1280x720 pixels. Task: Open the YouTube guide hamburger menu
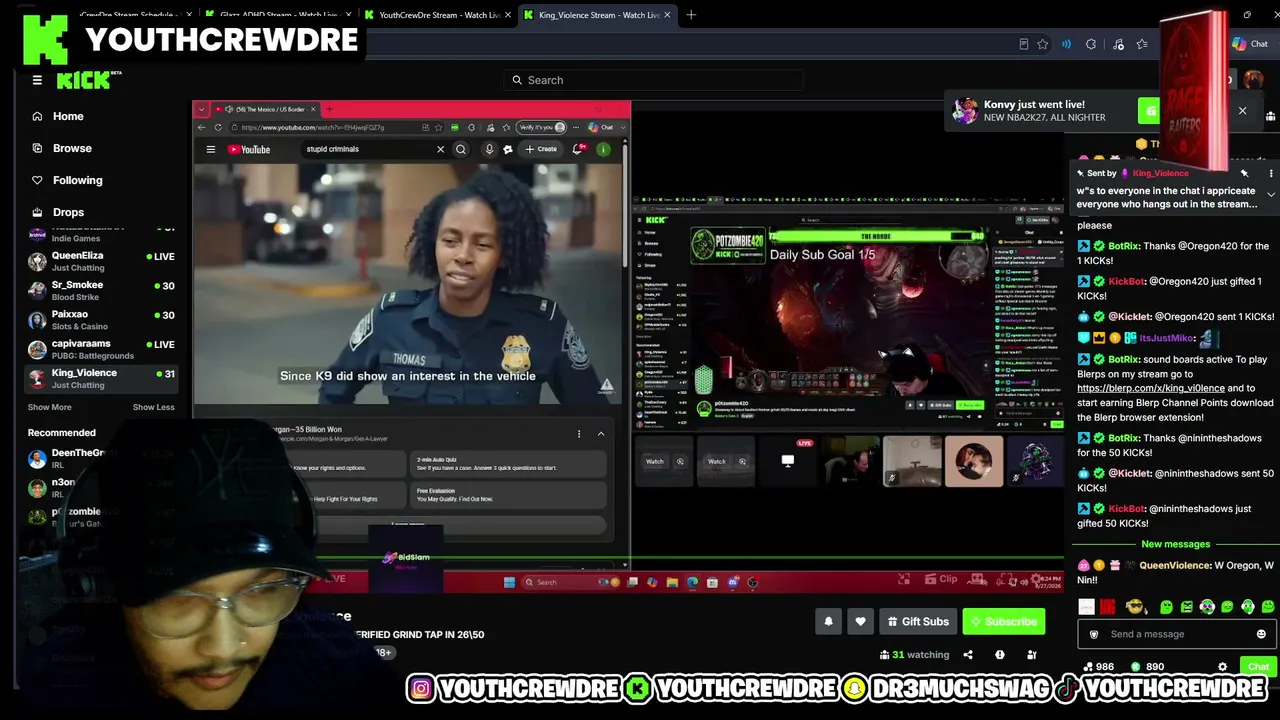click(x=210, y=149)
